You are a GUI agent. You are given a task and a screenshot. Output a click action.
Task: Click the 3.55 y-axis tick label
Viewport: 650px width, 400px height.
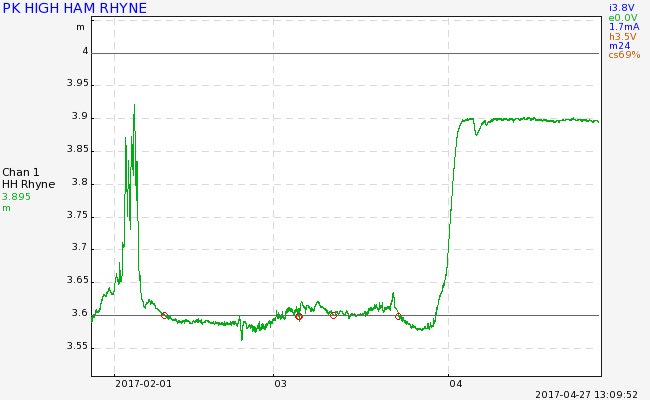[78, 346]
